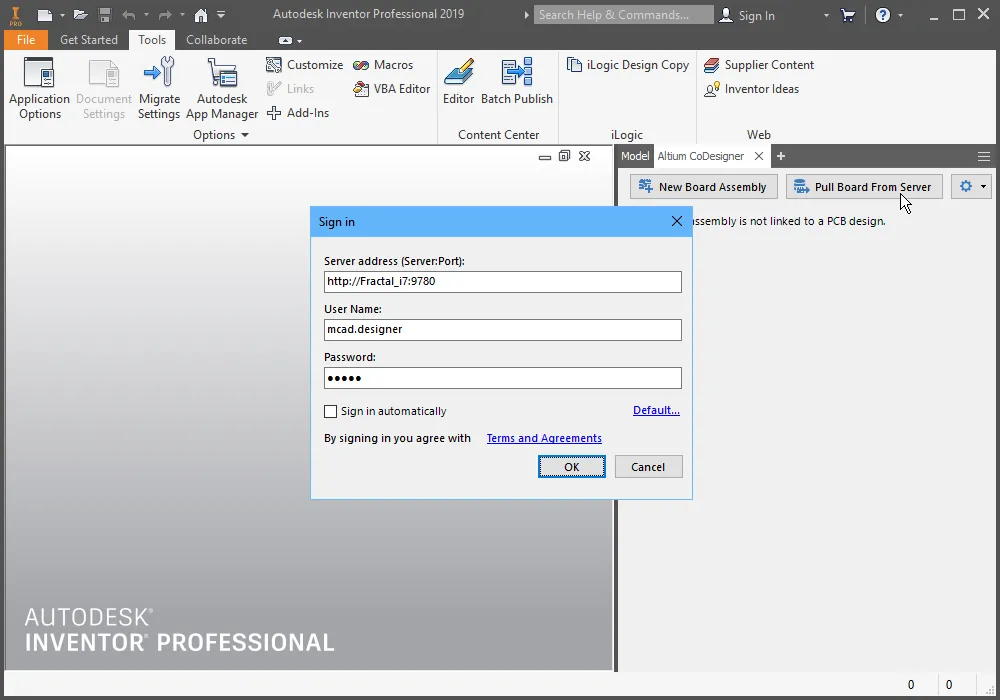Click the Search Help & Commands box
Screen dimensions: 1000x700
coord(623,15)
